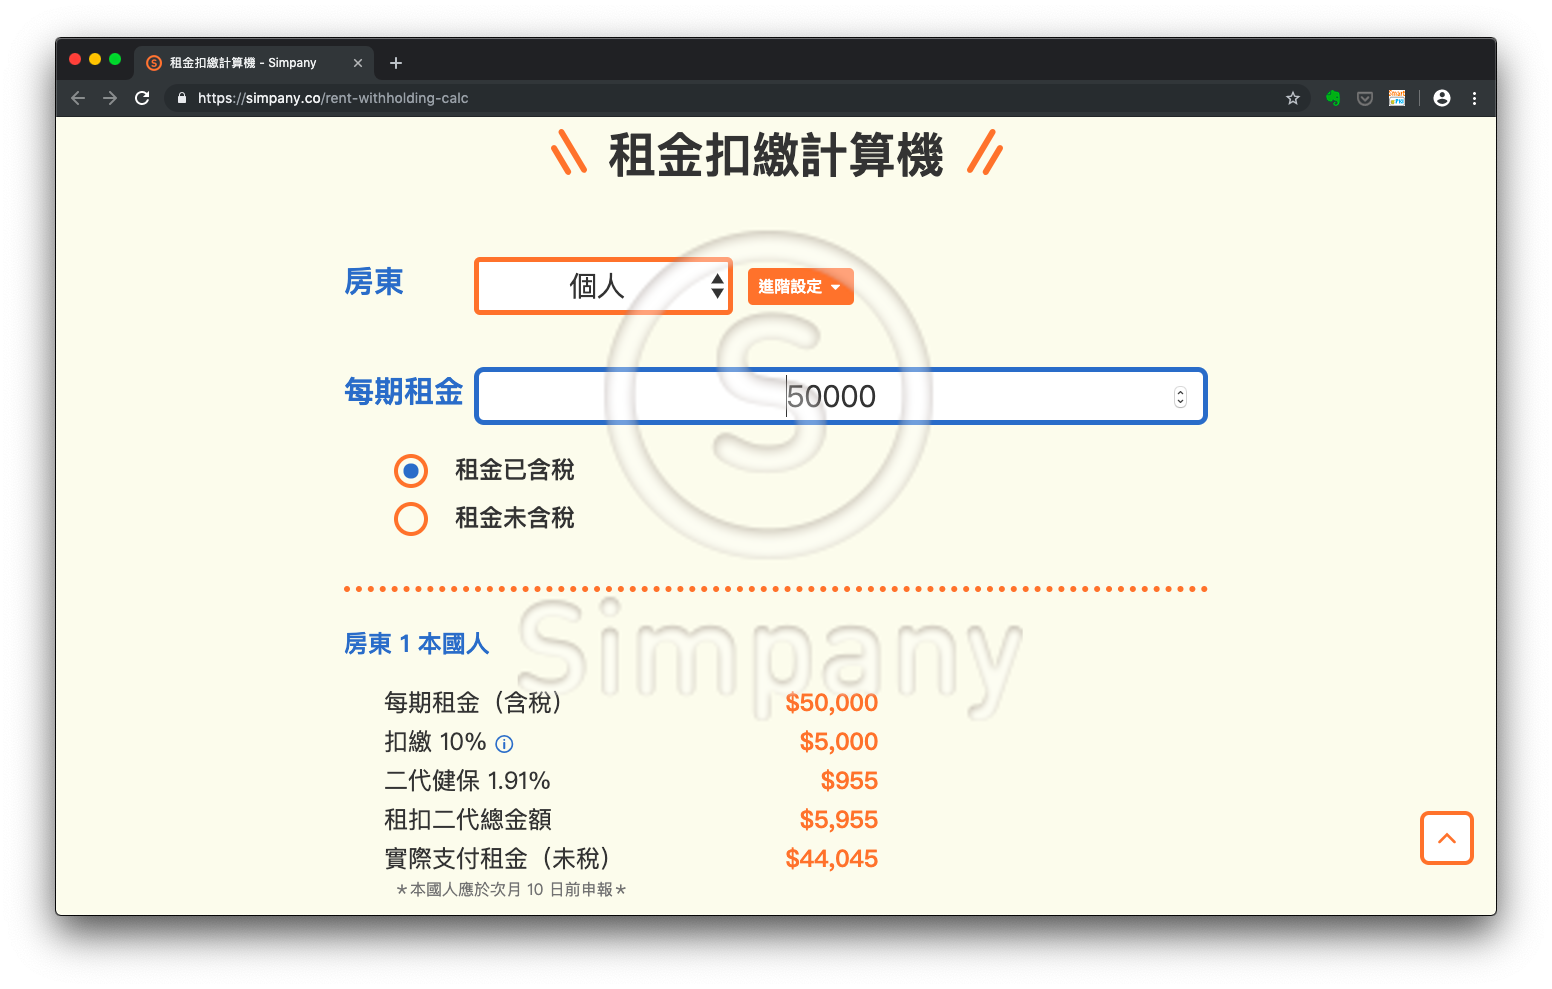Bookmark the page with the star icon
Screen dimensions: 1552x989
click(x=1293, y=98)
